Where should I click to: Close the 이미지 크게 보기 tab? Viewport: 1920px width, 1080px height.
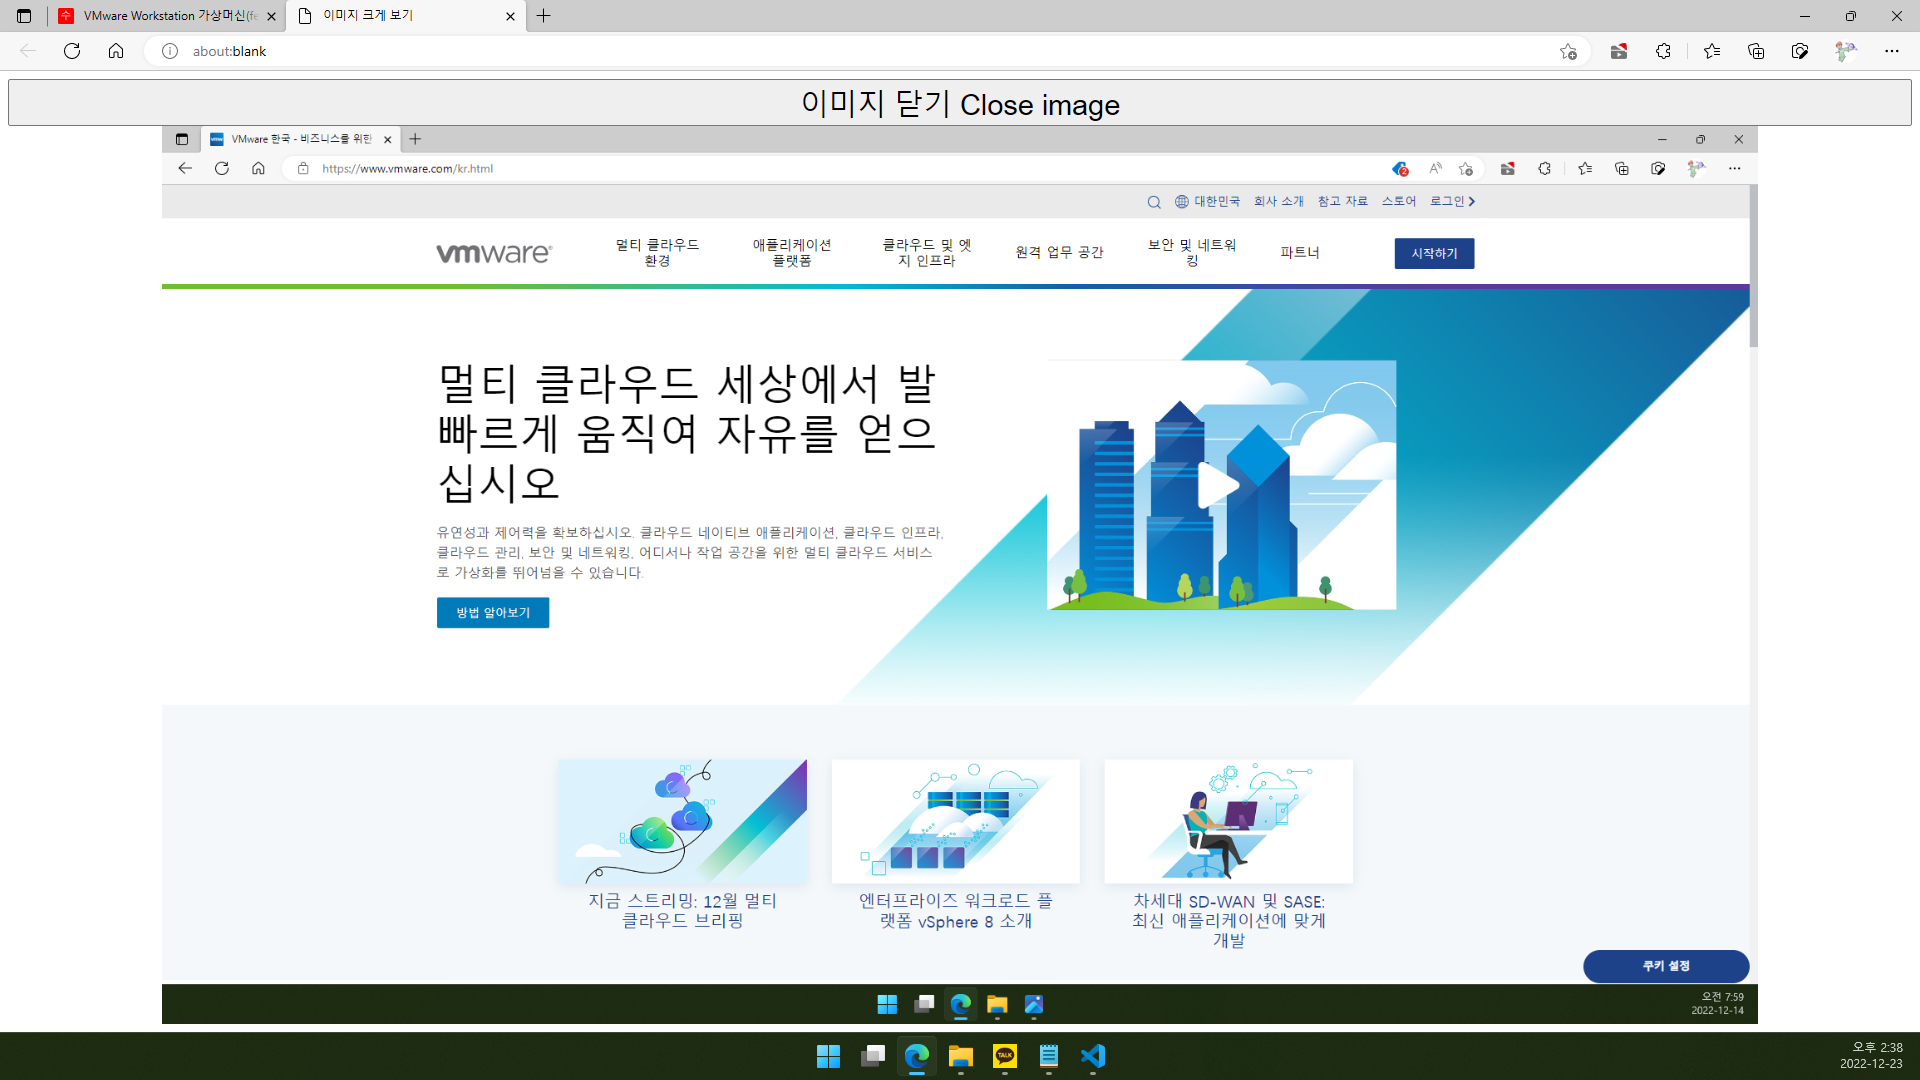tap(510, 16)
